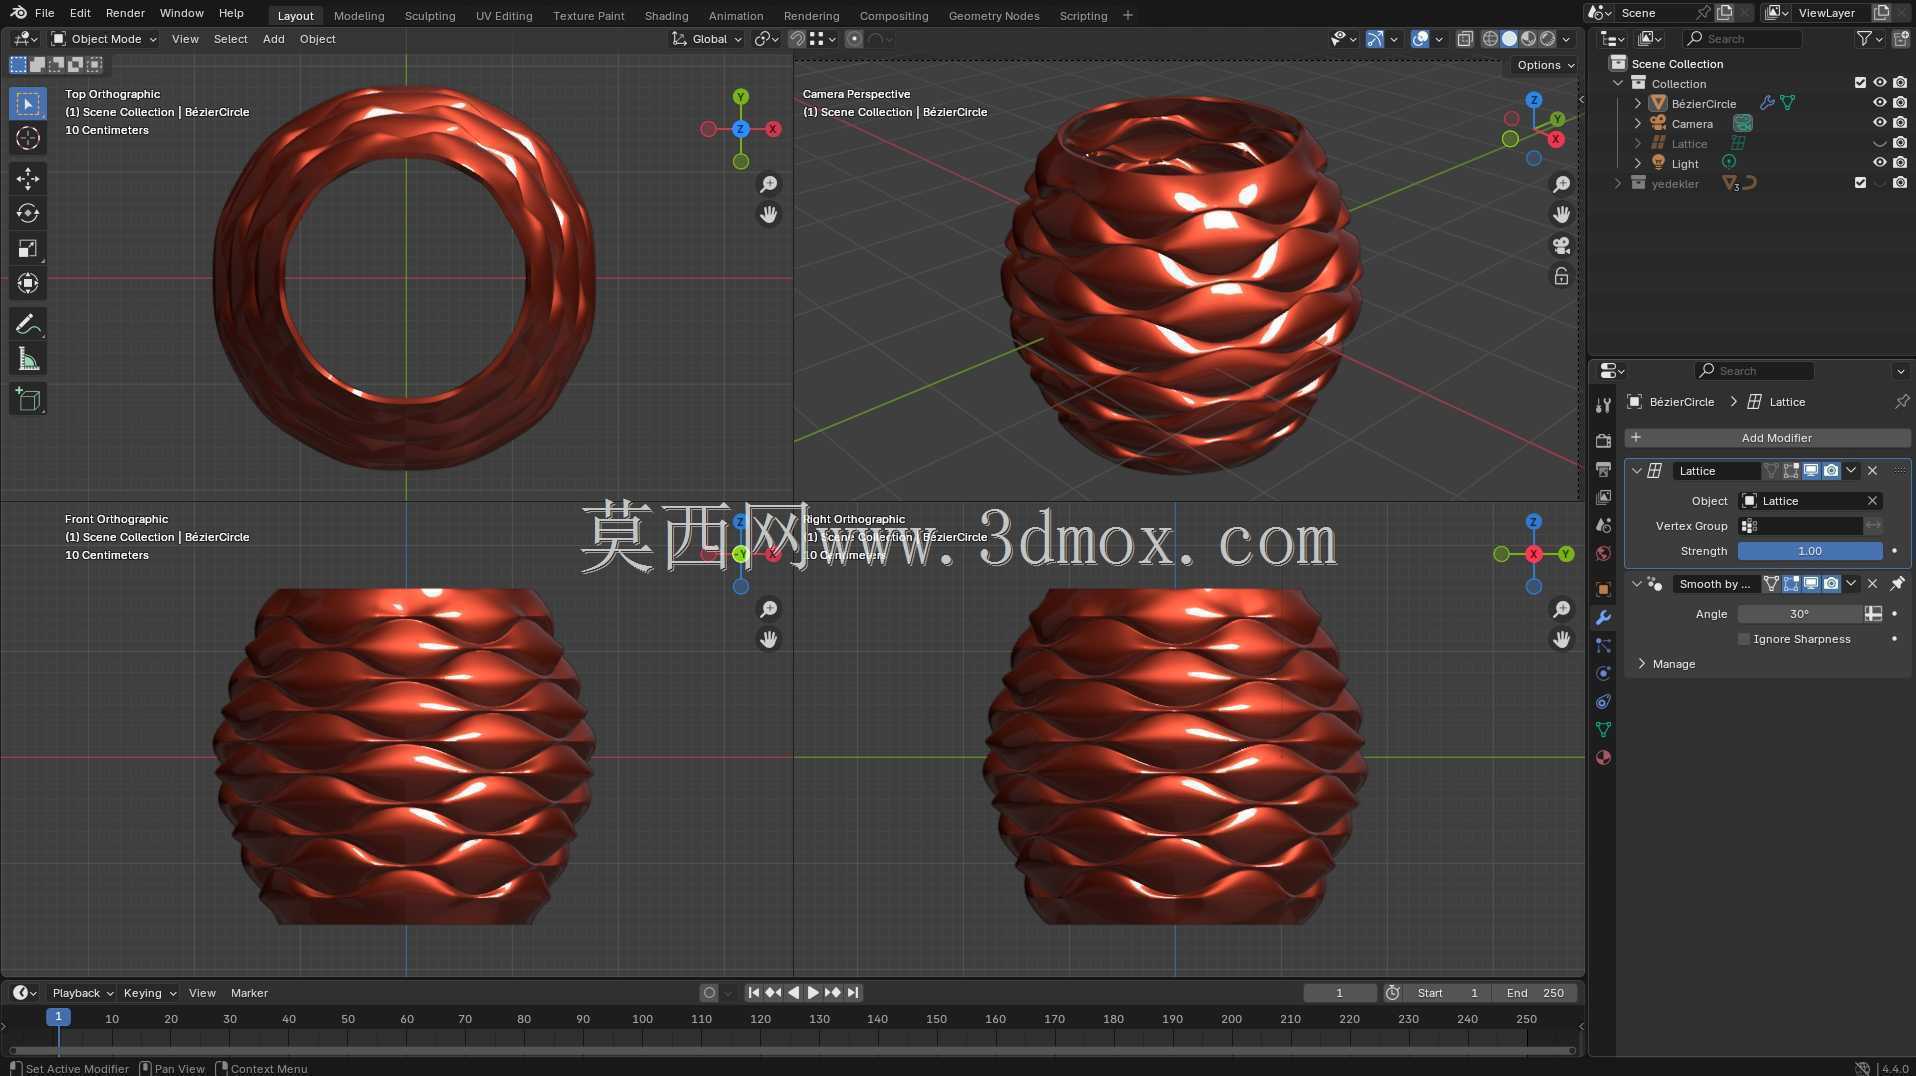The image size is (1916, 1076).
Task: Toggle lock camera to view icon
Action: tap(1561, 276)
